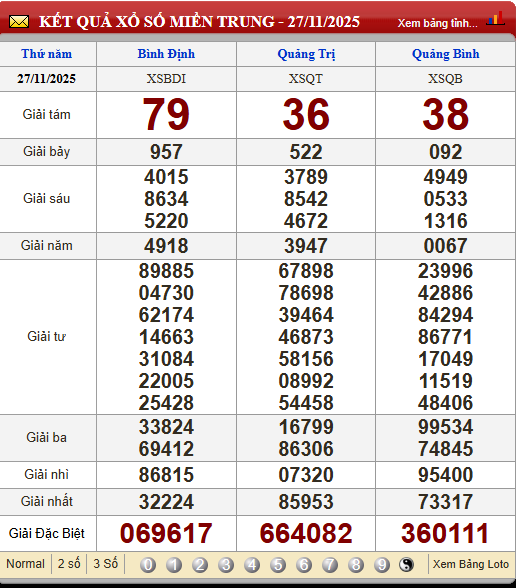Image resolution: width=518 pixels, height=588 pixels.
Task: Click the XSQB code
Action: pos(446,79)
